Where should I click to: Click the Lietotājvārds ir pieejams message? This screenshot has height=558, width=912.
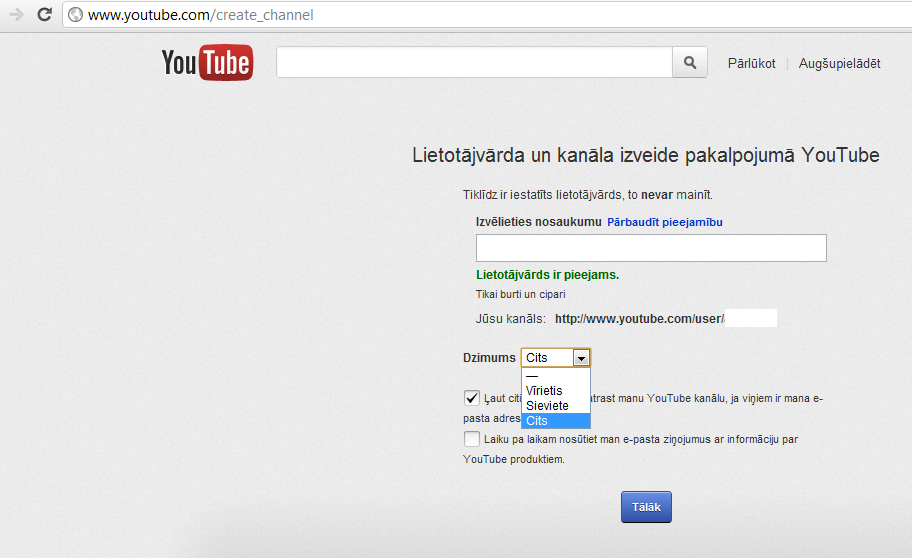pyautogui.click(x=547, y=275)
